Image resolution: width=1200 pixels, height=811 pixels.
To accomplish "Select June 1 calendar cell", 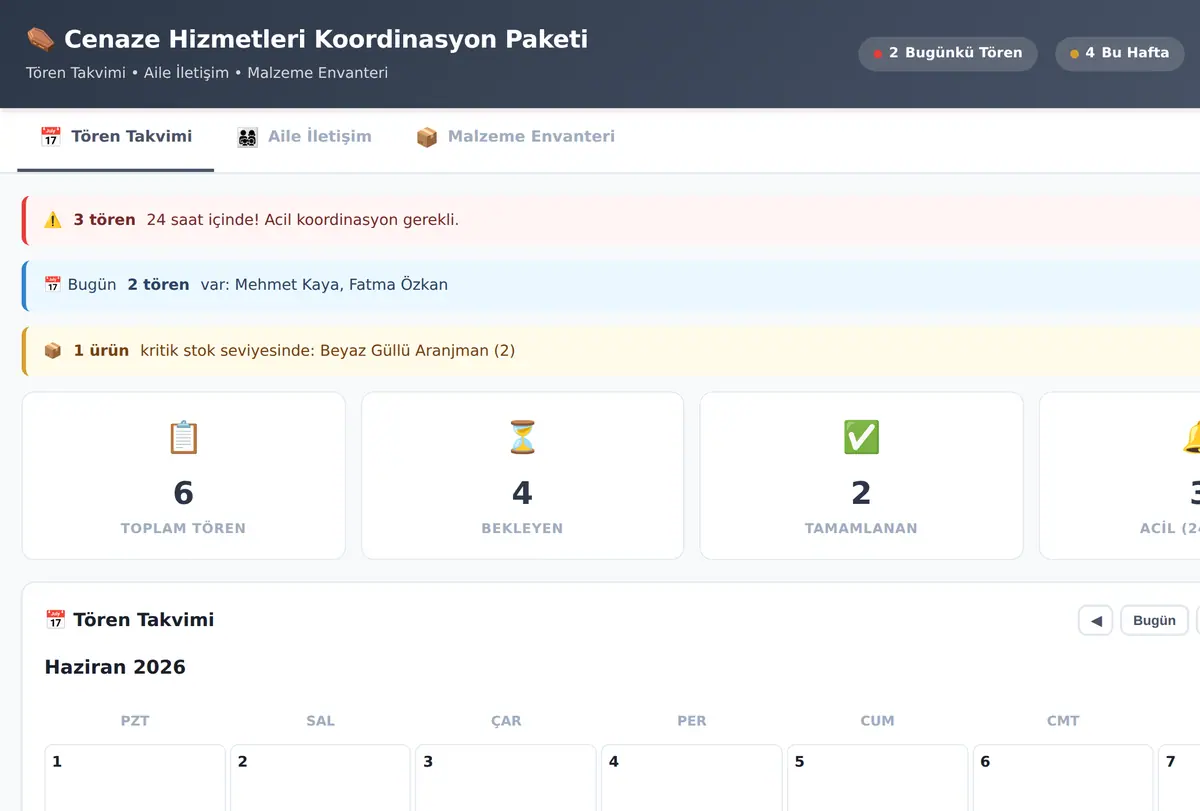I will tap(135, 778).
